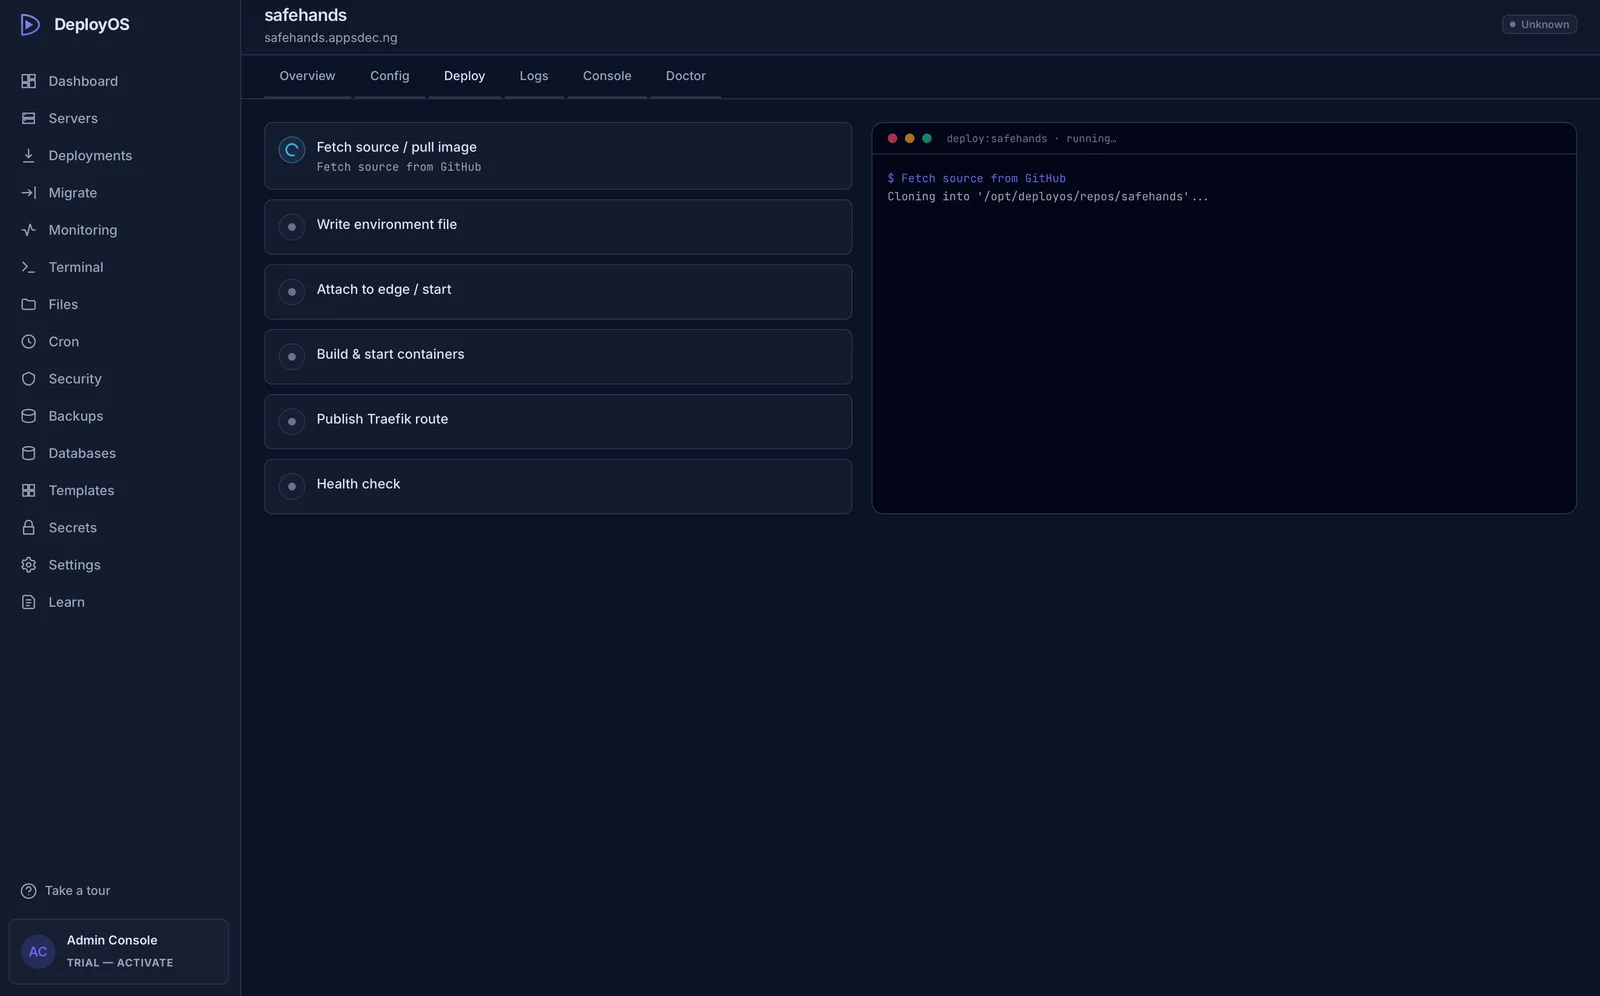Open the Console tab
This screenshot has width=1600, height=996.
(607, 76)
